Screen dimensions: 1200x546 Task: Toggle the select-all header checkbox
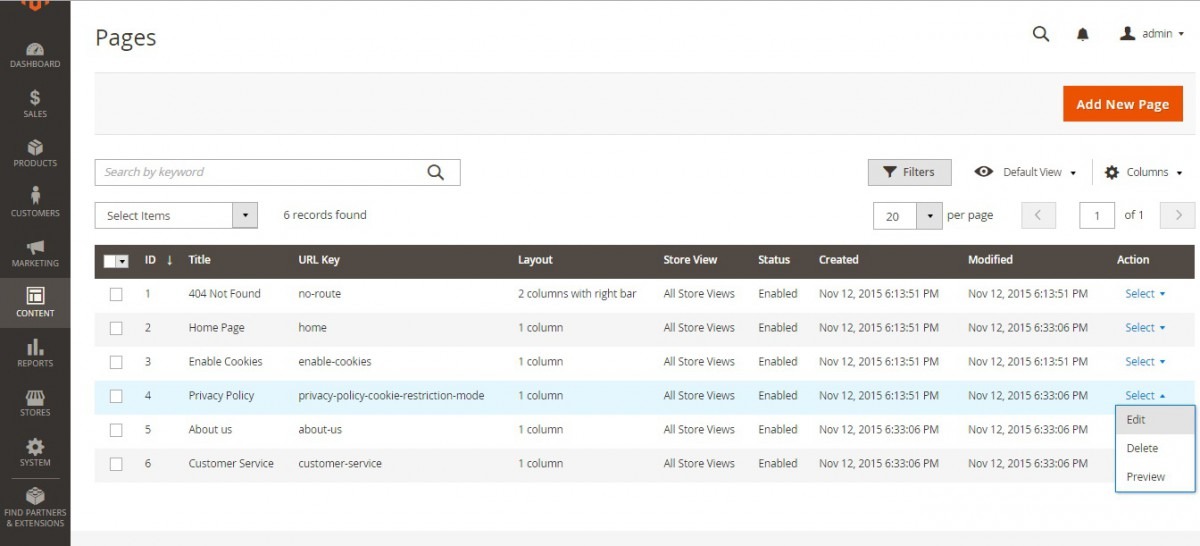point(110,261)
